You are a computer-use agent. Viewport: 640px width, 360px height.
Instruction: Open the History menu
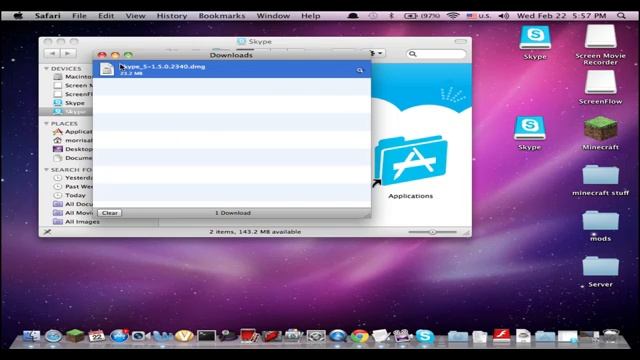click(x=172, y=16)
